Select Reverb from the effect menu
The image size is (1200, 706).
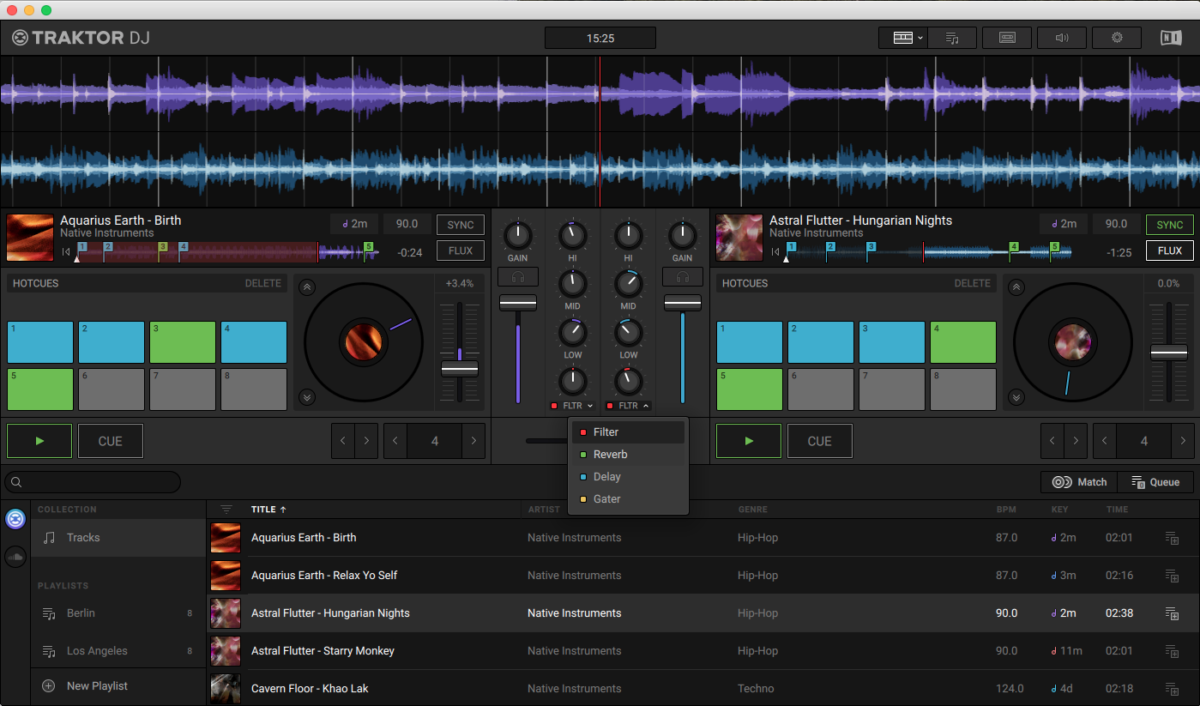point(610,455)
